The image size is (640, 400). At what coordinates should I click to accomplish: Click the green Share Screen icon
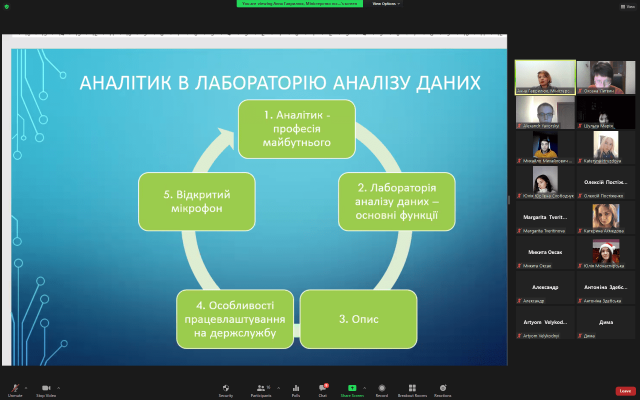(x=352, y=387)
